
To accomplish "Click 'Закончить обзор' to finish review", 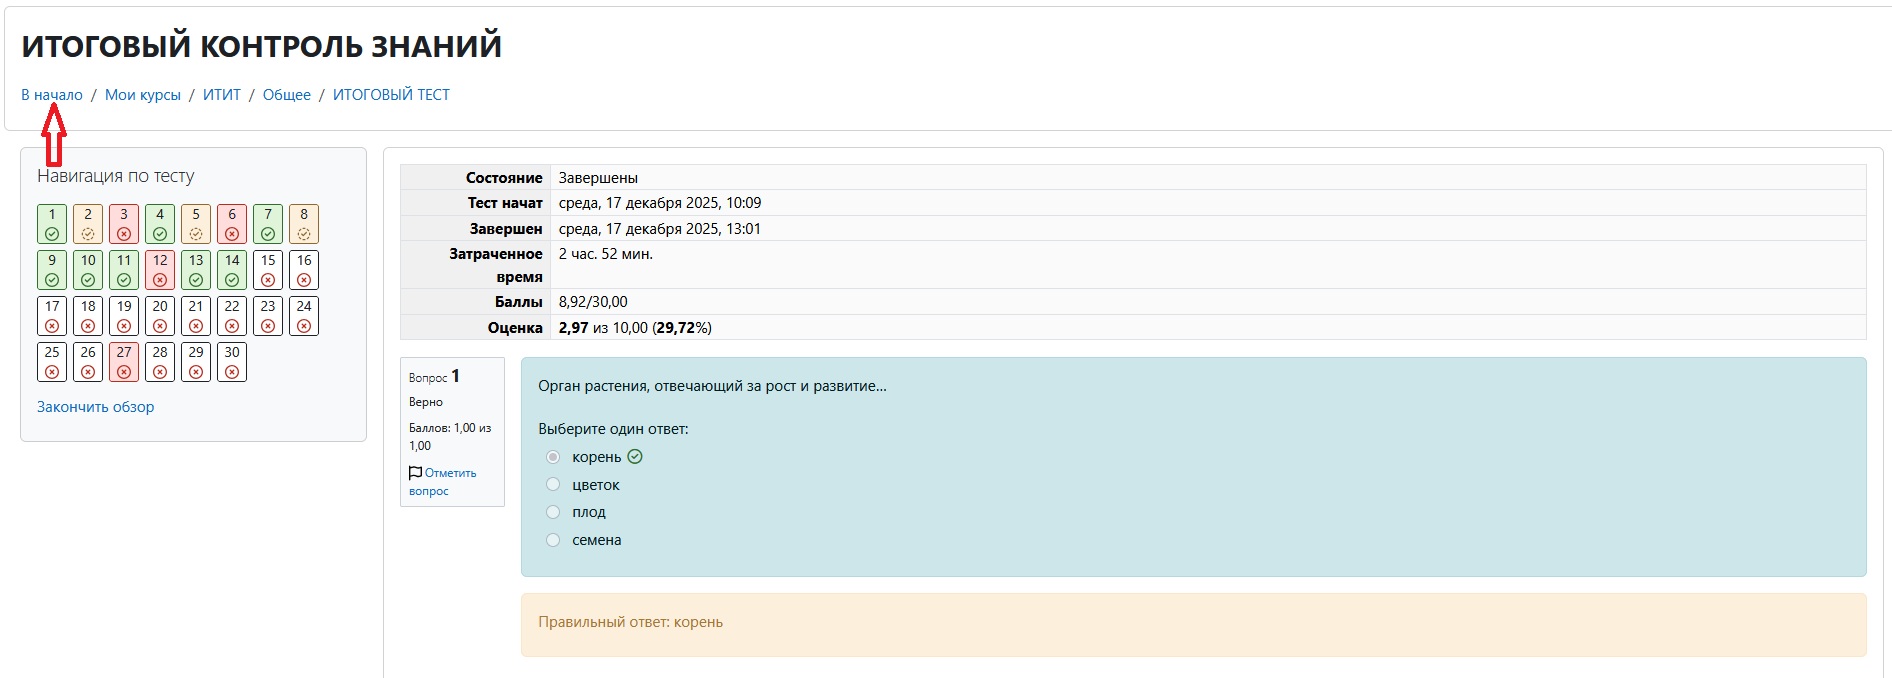I will (96, 407).
